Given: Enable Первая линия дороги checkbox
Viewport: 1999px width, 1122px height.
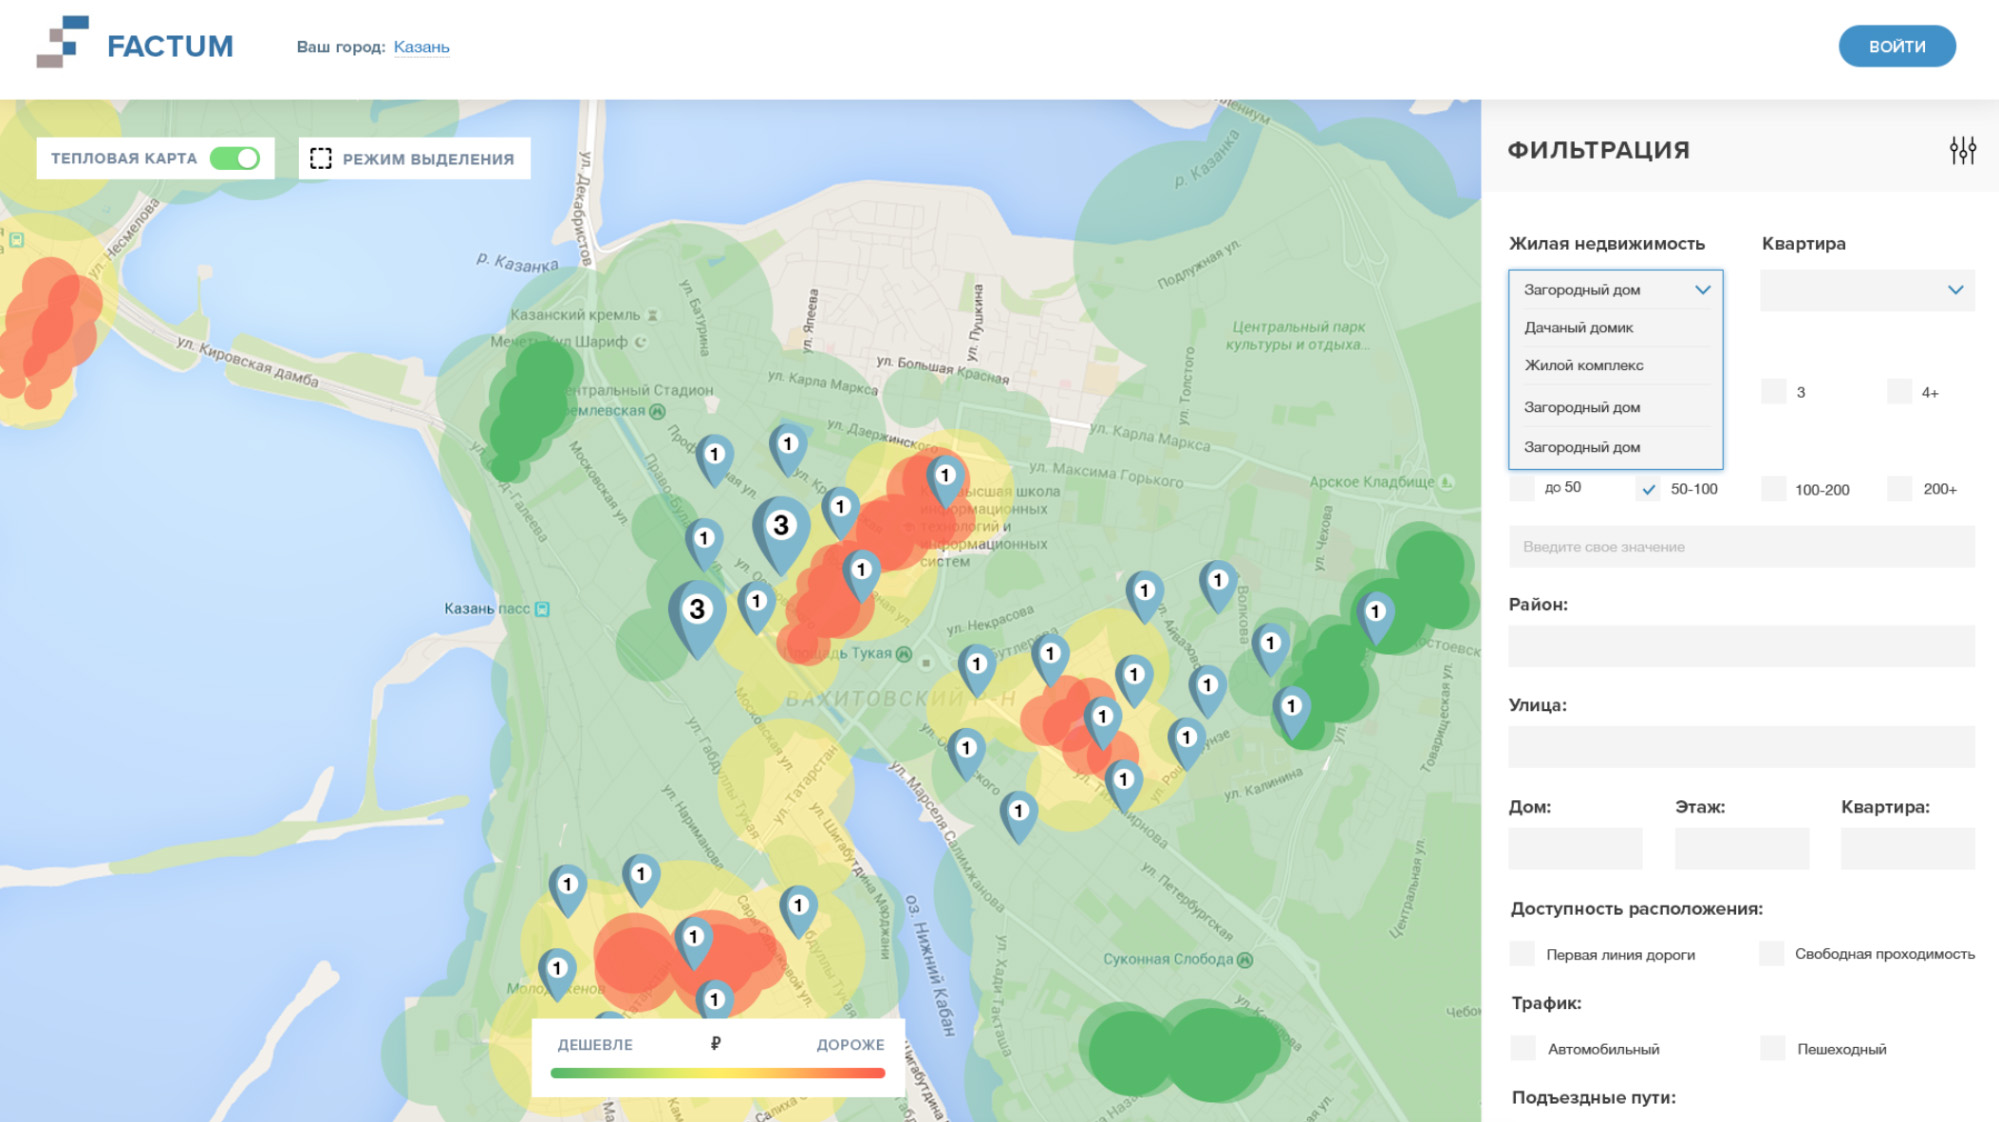Looking at the screenshot, I should [1521, 954].
